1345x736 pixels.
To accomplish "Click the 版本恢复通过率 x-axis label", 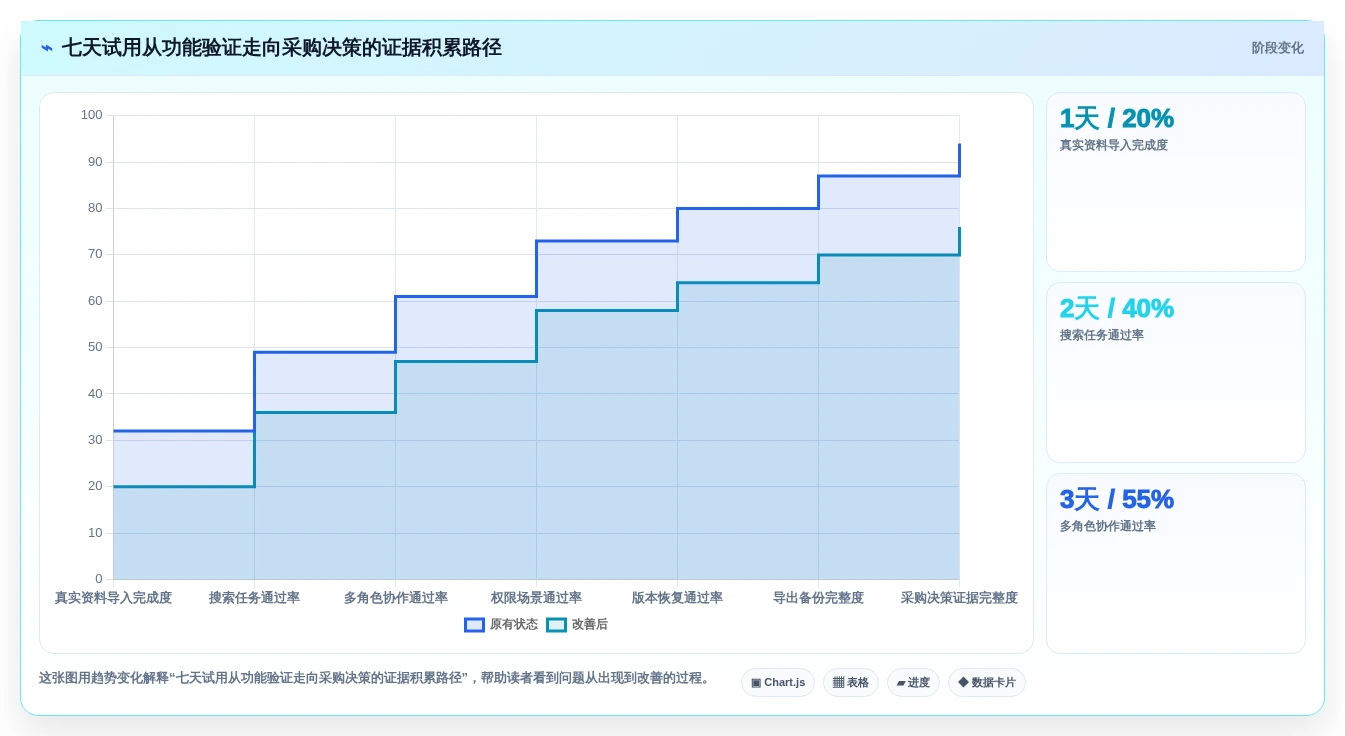I will coord(677,598).
